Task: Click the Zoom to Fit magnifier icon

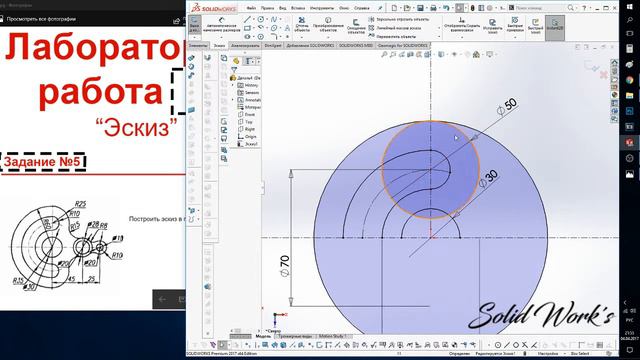Action: [384, 54]
